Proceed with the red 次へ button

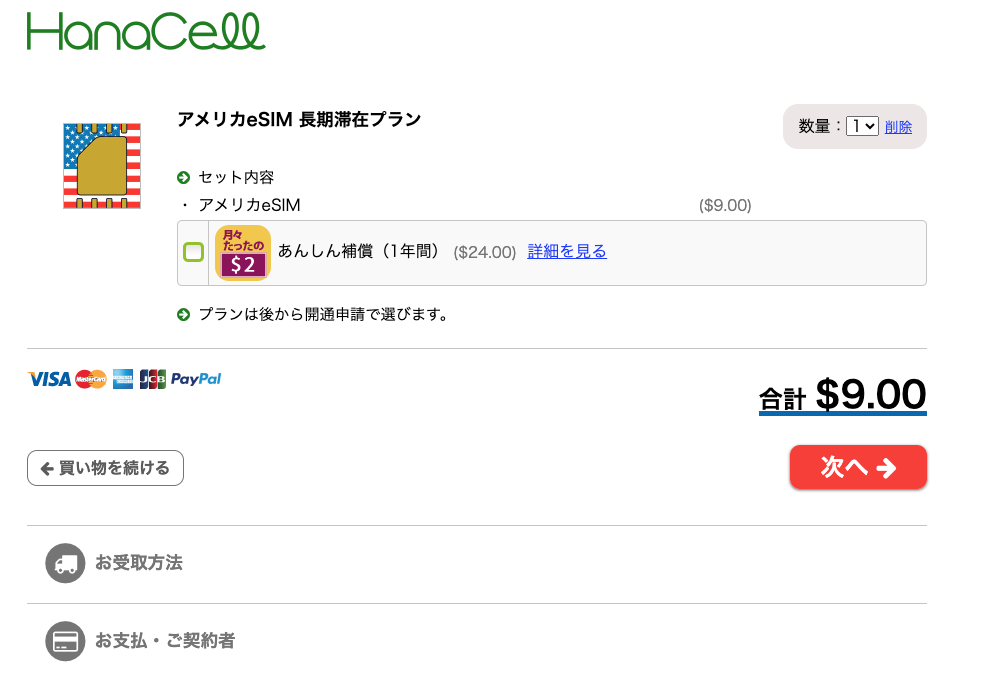[858, 467]
